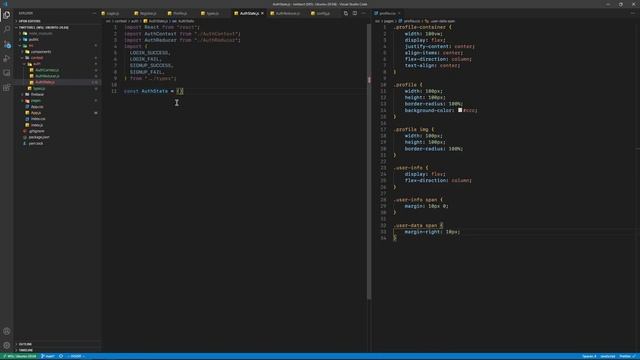The image size is (640, 360).
Task: Open Manage gear menu in activity bar
Action: point(7,345)
